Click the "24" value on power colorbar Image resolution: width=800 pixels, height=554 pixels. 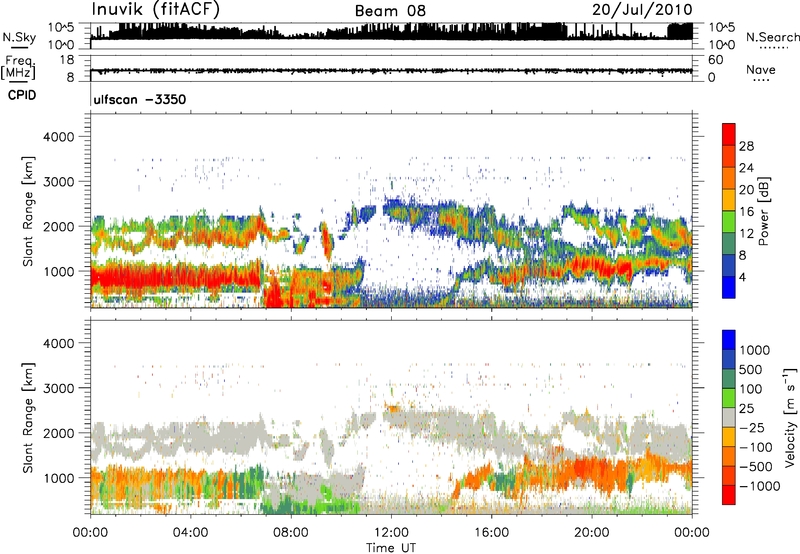746,168
